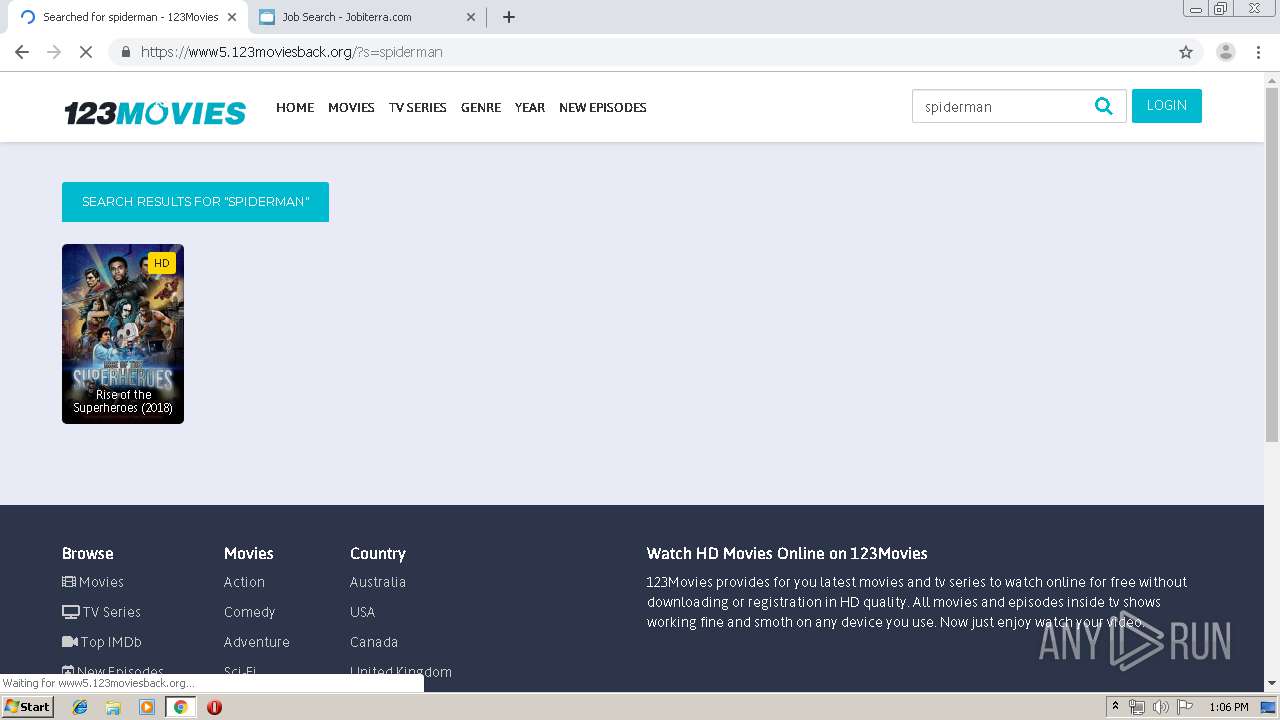Open the USA country link

coord(362,612)
